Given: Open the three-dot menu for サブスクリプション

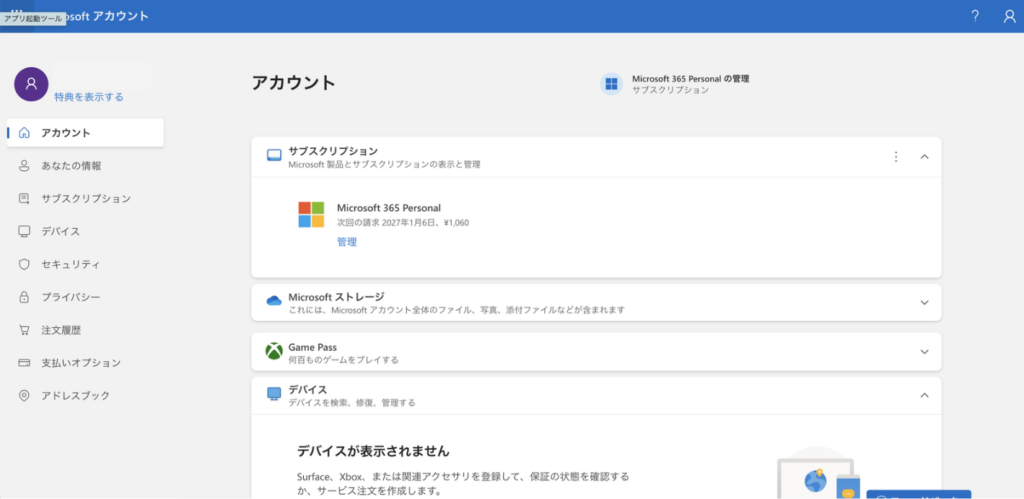Looking at the screenshot, I should [896, 157].
